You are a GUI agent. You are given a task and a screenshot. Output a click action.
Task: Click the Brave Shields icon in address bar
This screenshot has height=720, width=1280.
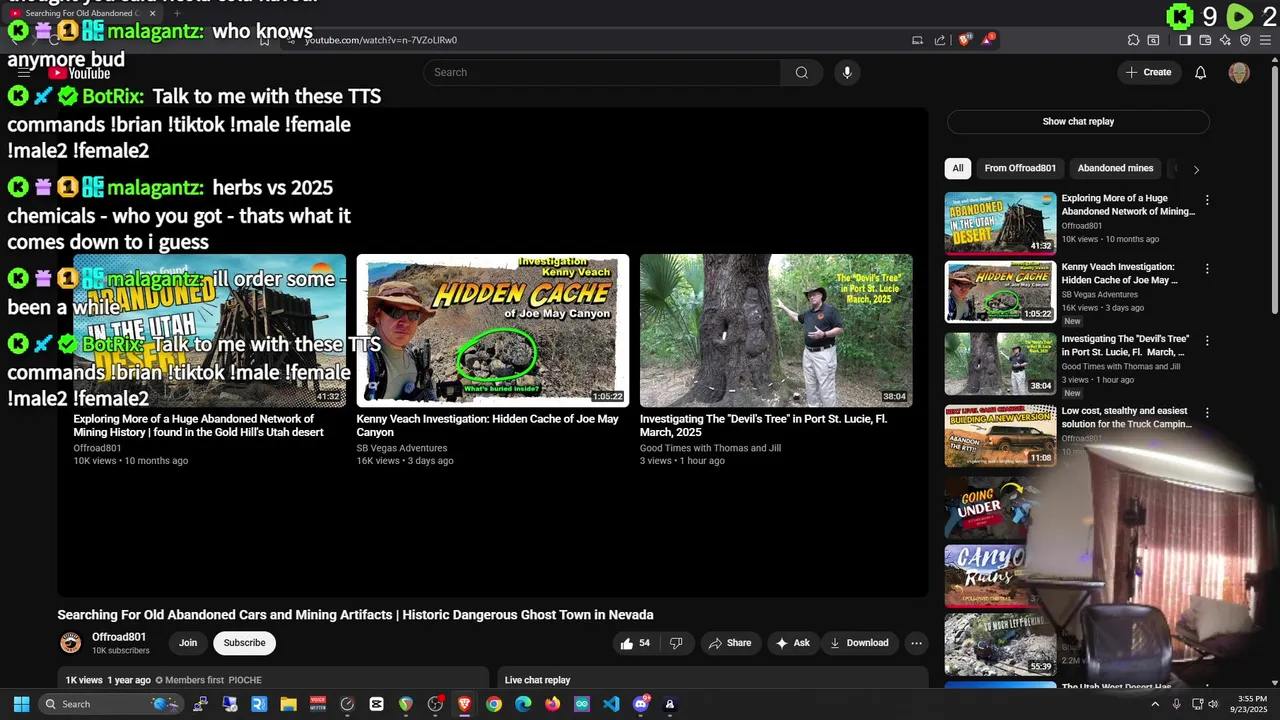tap(965, 40)
